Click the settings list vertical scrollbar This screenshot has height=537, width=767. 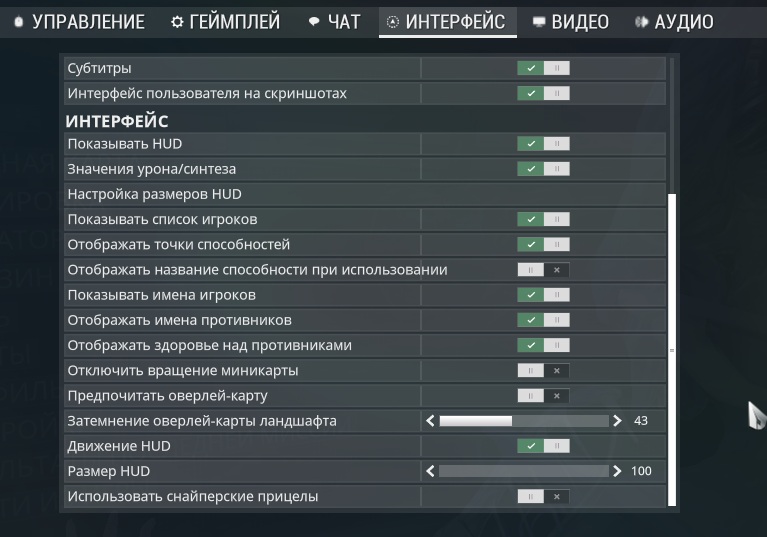pos(672,350)
